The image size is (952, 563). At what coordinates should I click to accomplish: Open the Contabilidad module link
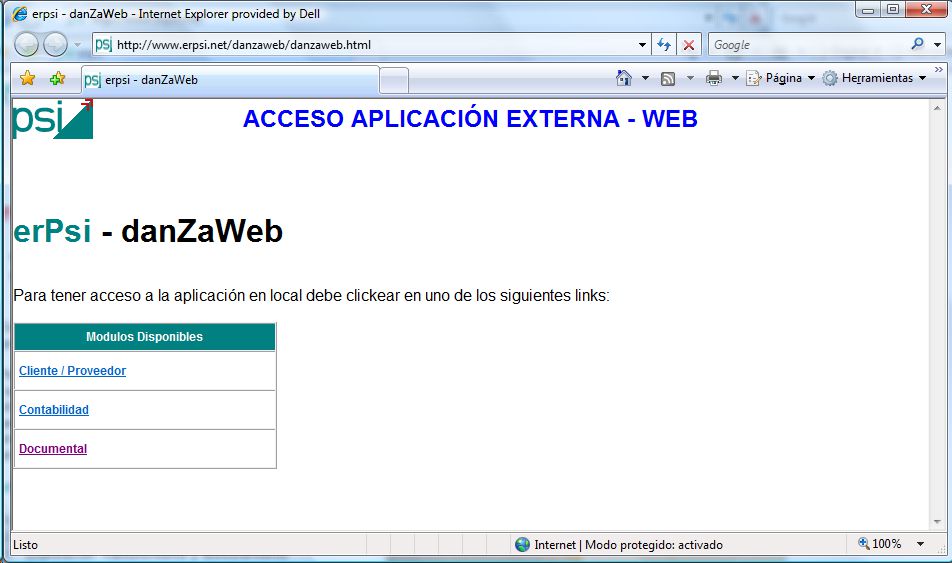tap(53, 409)
